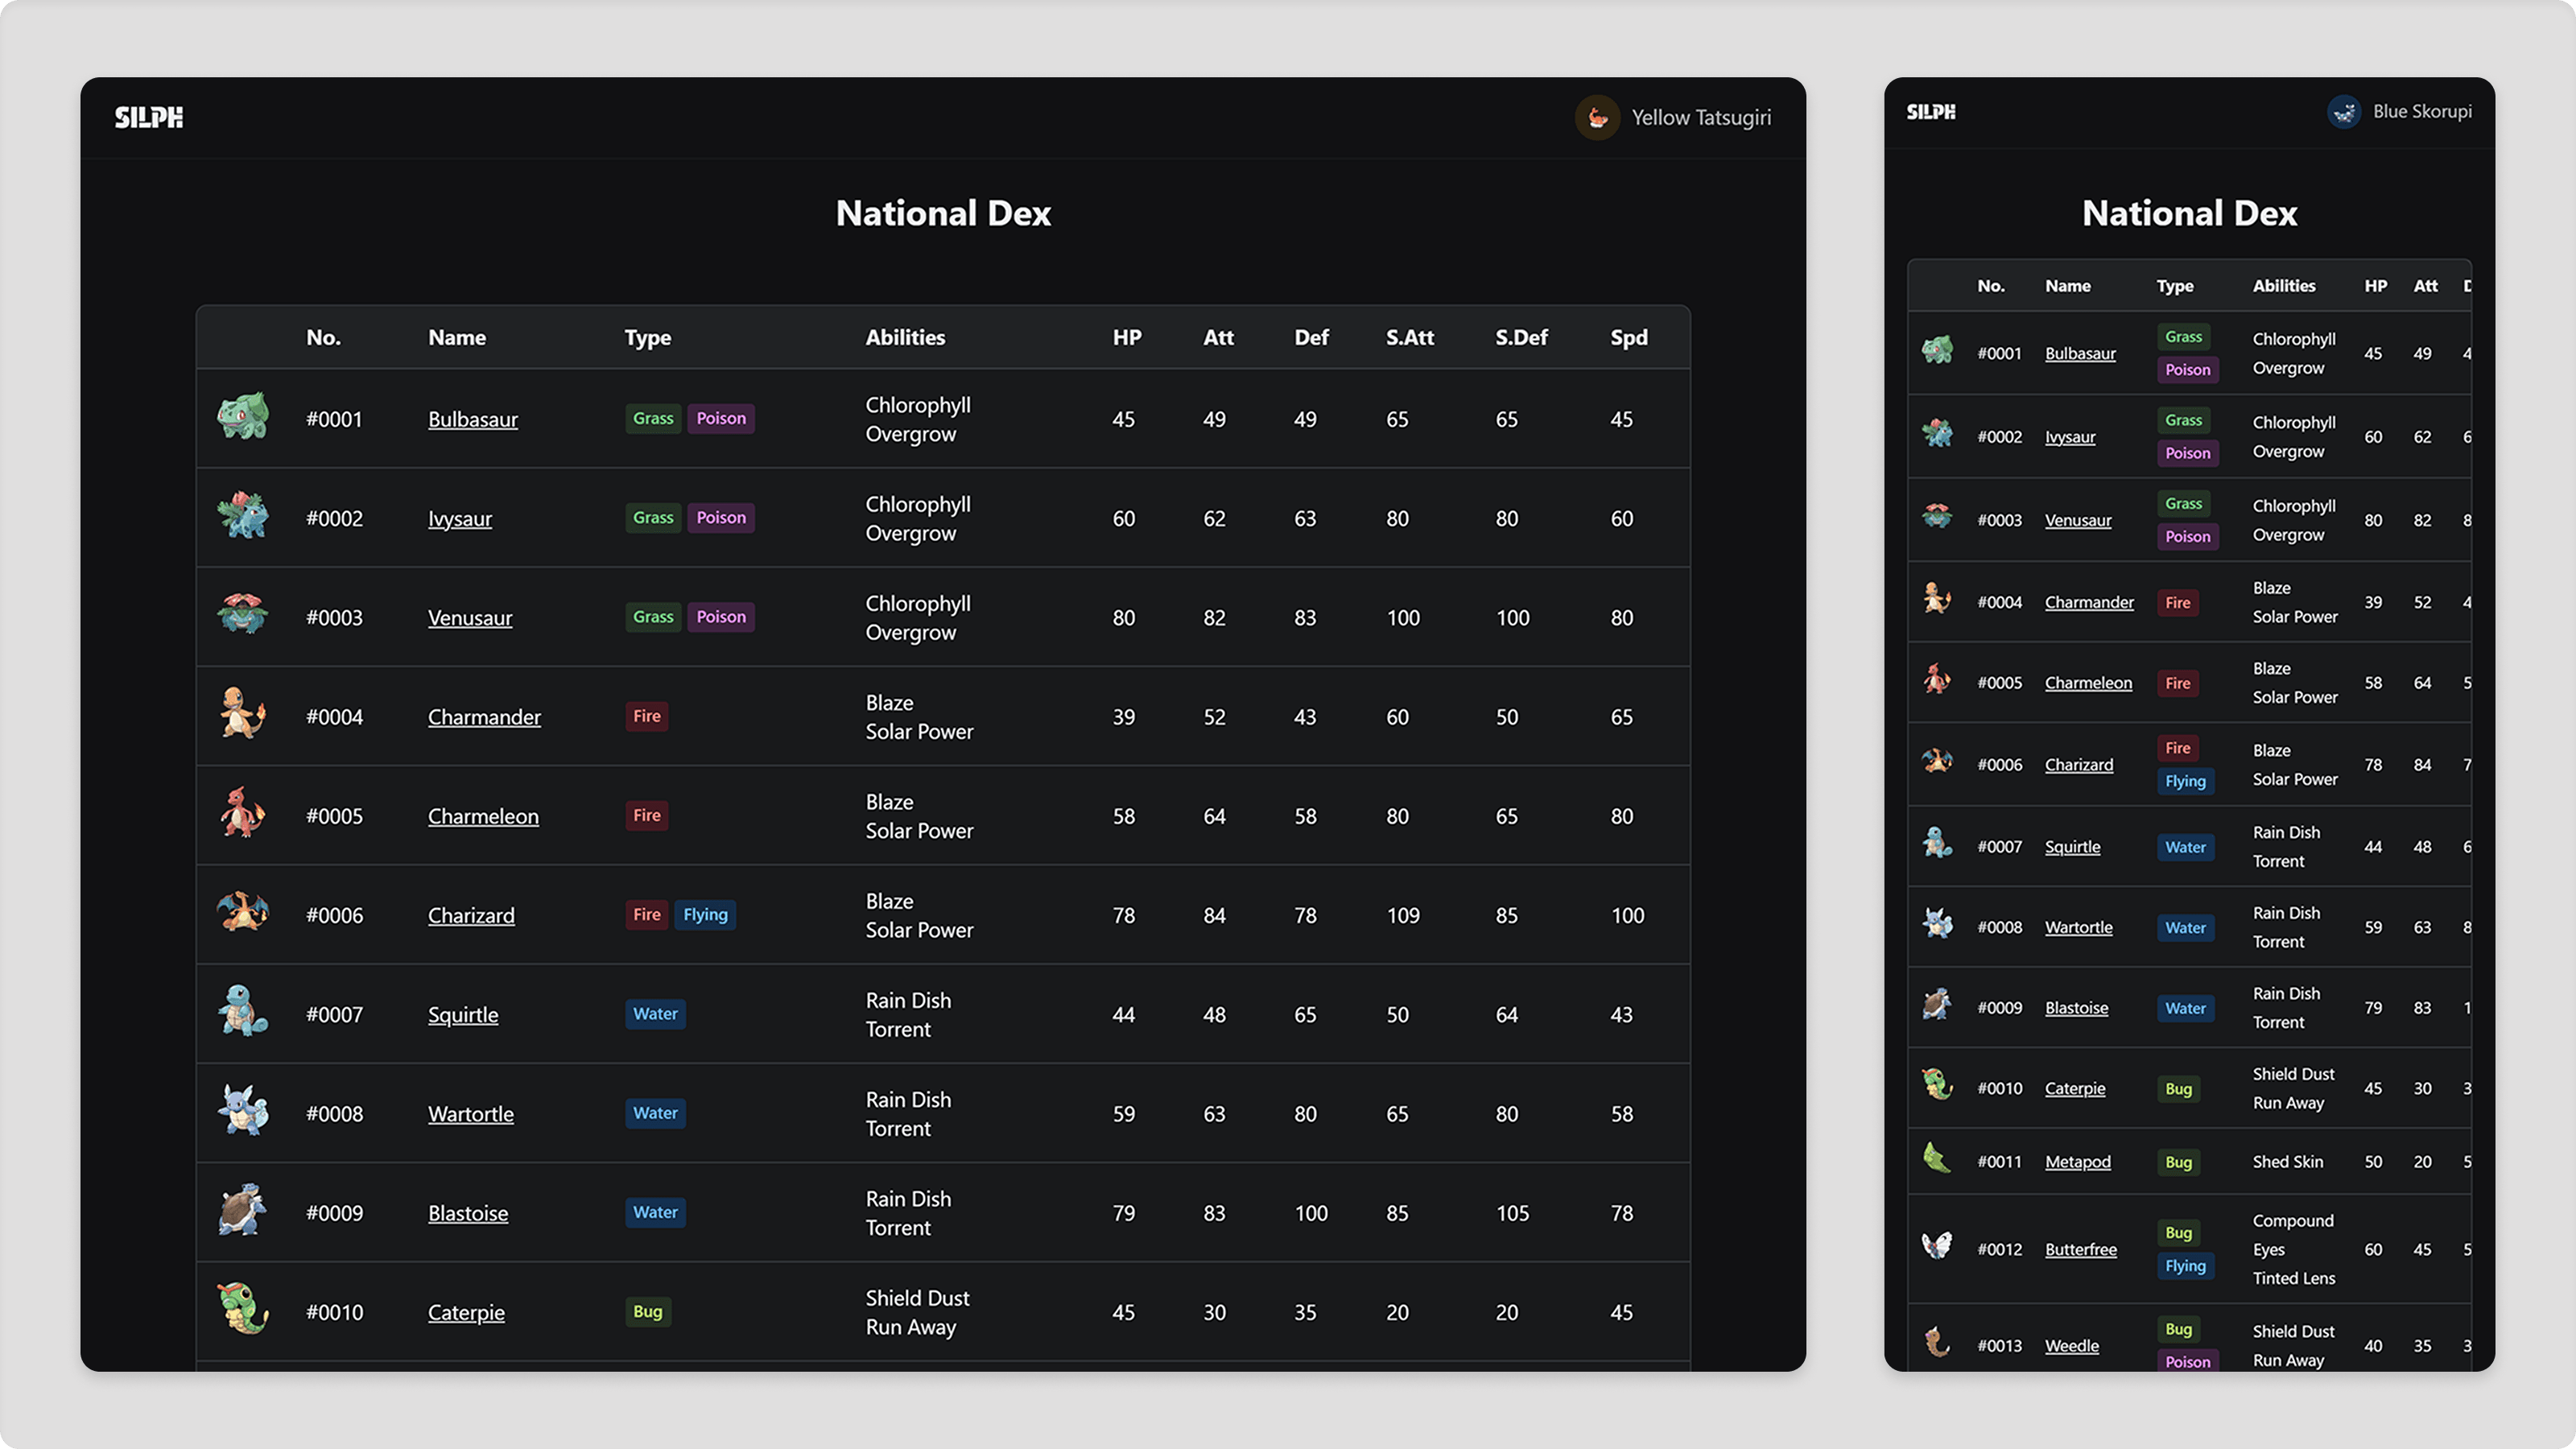2576x1449 pixels.
Task: Open Yellow Tatsugiri user avatar
Action: click(x=1597, y=117)
